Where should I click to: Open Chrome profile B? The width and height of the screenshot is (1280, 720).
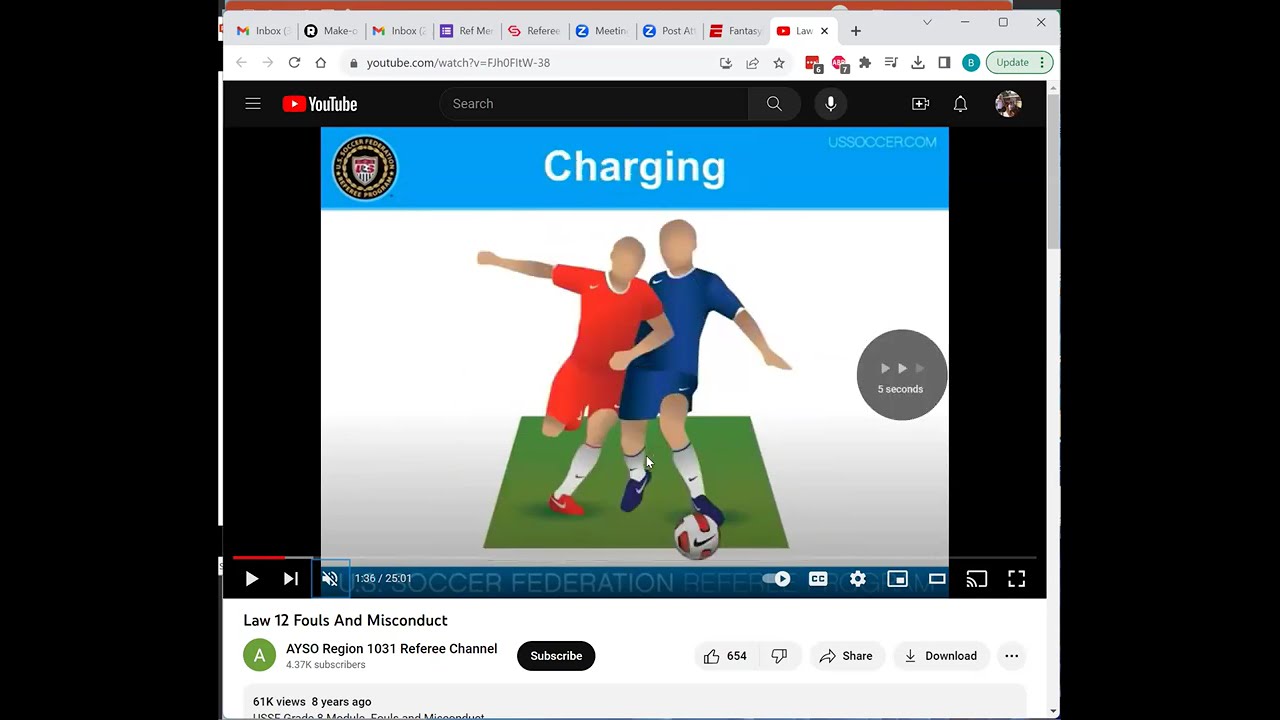[970, 63]
